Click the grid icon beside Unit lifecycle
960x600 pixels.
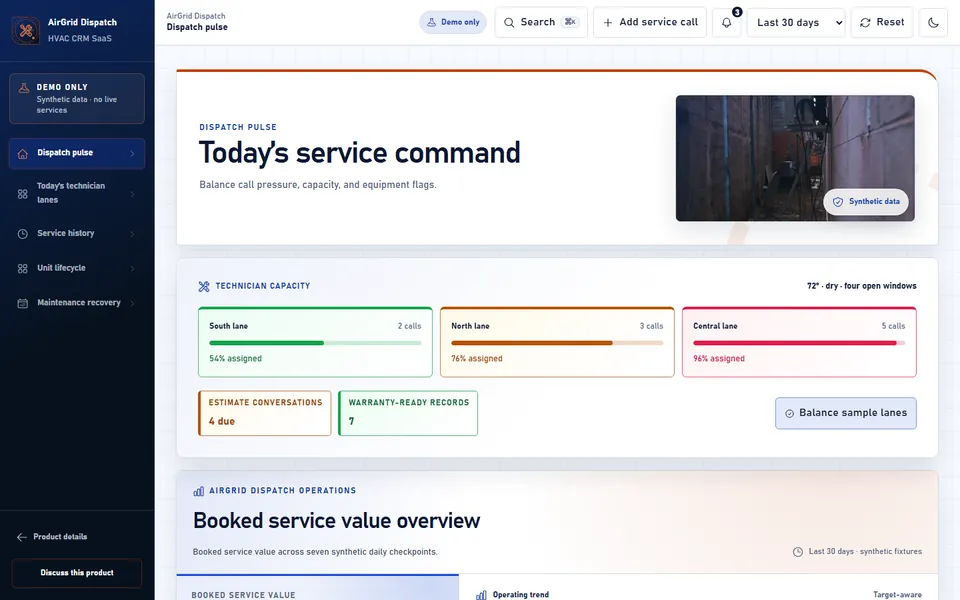coord(23,268)
